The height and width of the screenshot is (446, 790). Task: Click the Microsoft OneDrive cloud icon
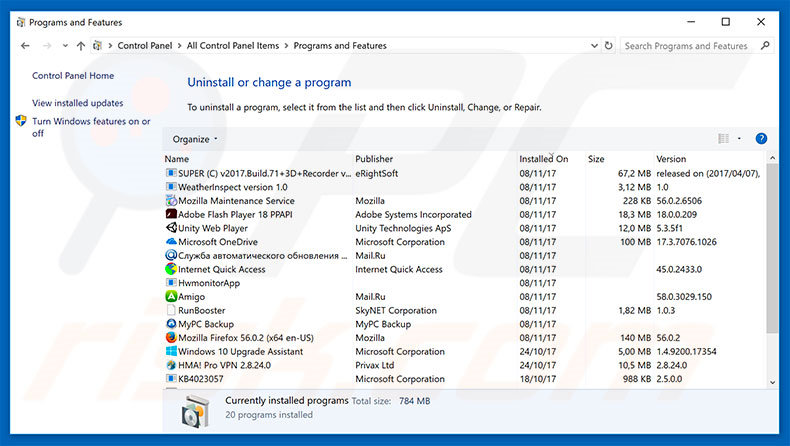coord(171,241)
